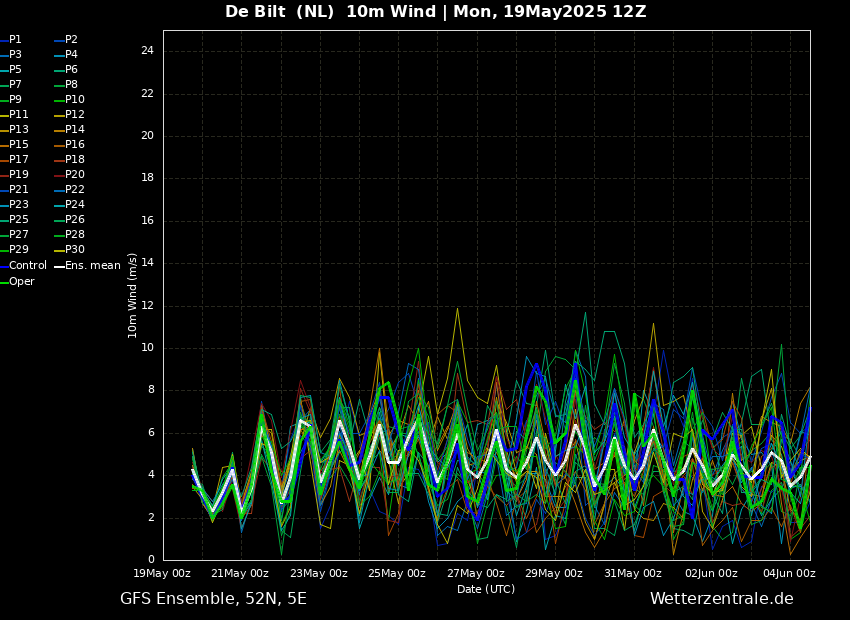The width and height of the screenshot is (850, 620).
Task: Click the y-axis value 20
Action: coord(147,136)
